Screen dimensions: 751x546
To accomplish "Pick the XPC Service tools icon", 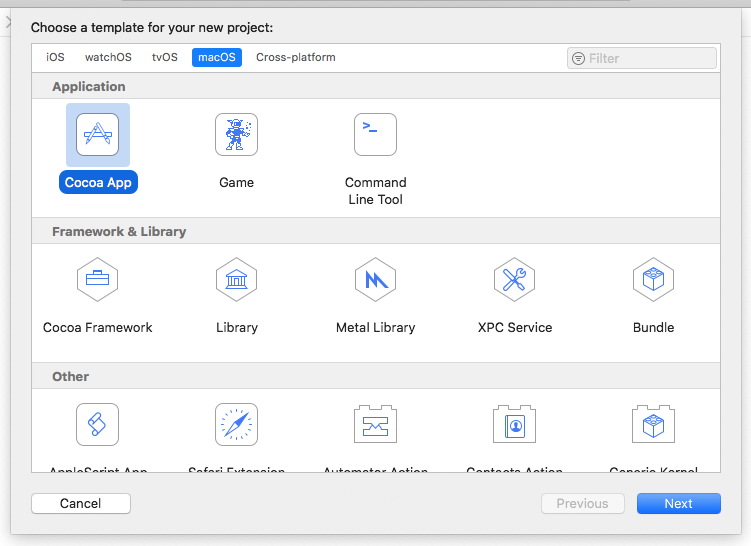I will tap(514, 279).
